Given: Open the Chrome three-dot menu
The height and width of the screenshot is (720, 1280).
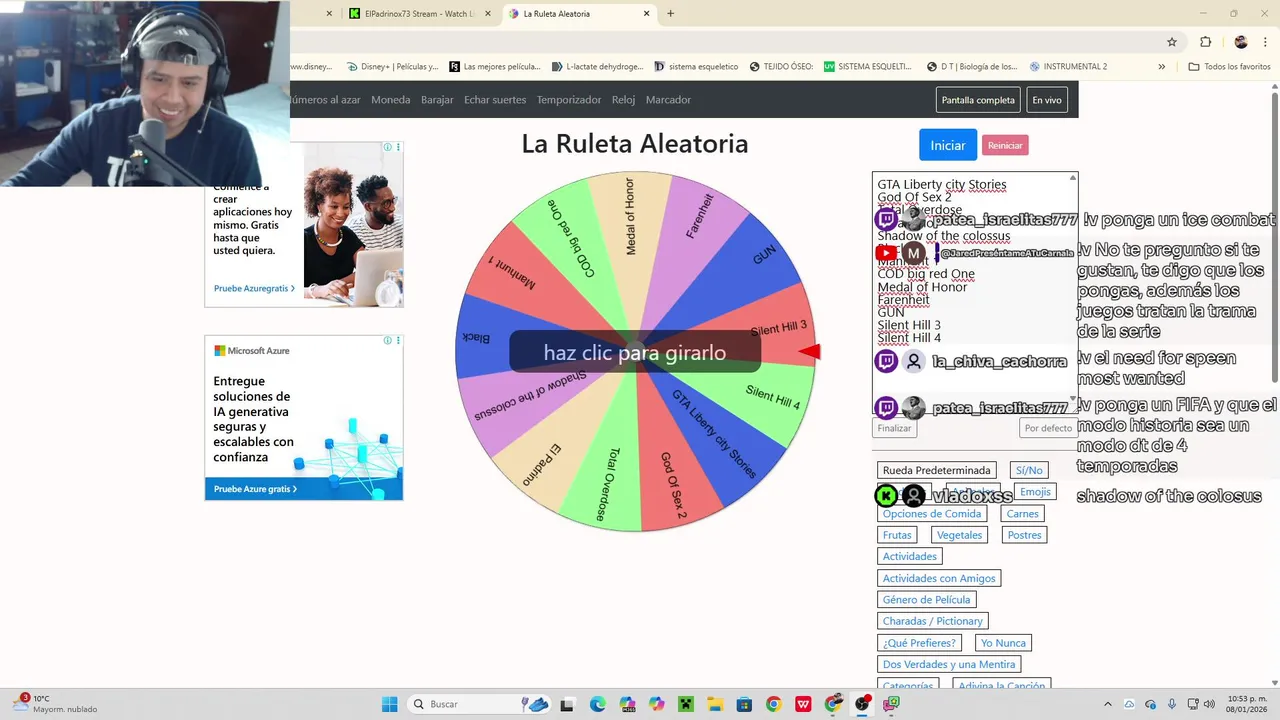Looking at the screenshot, I should [x=1264, y=42].
